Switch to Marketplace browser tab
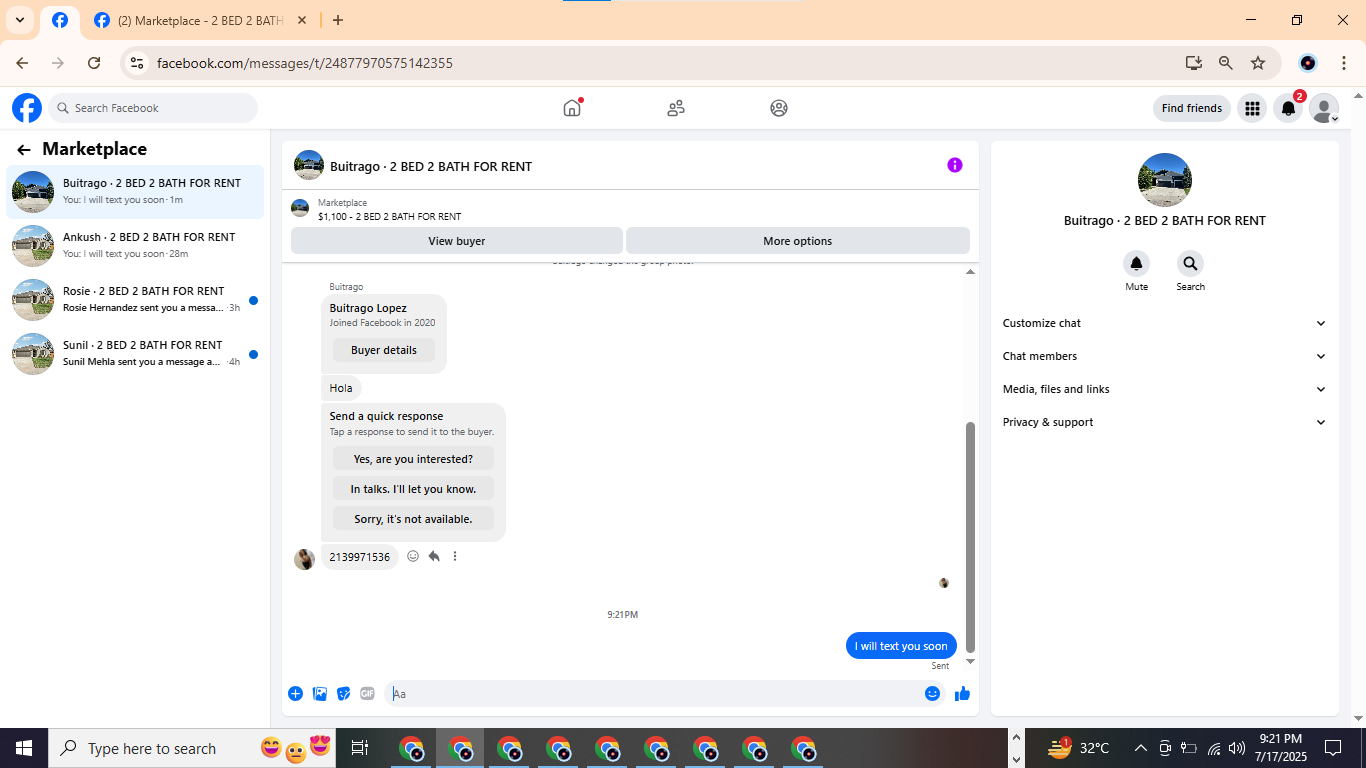Screen dimensions: 1366x768 [200, 20]
